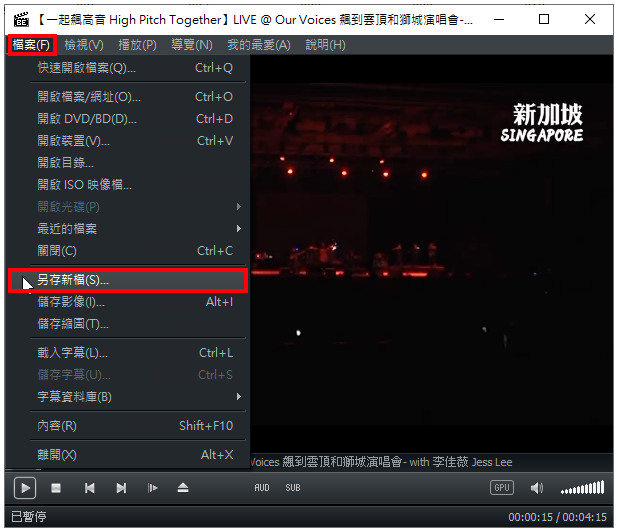Viewport: 618px width, 531px height.
Task: Select 關閉(C) menu entry
Action: [x=129, y=251]
